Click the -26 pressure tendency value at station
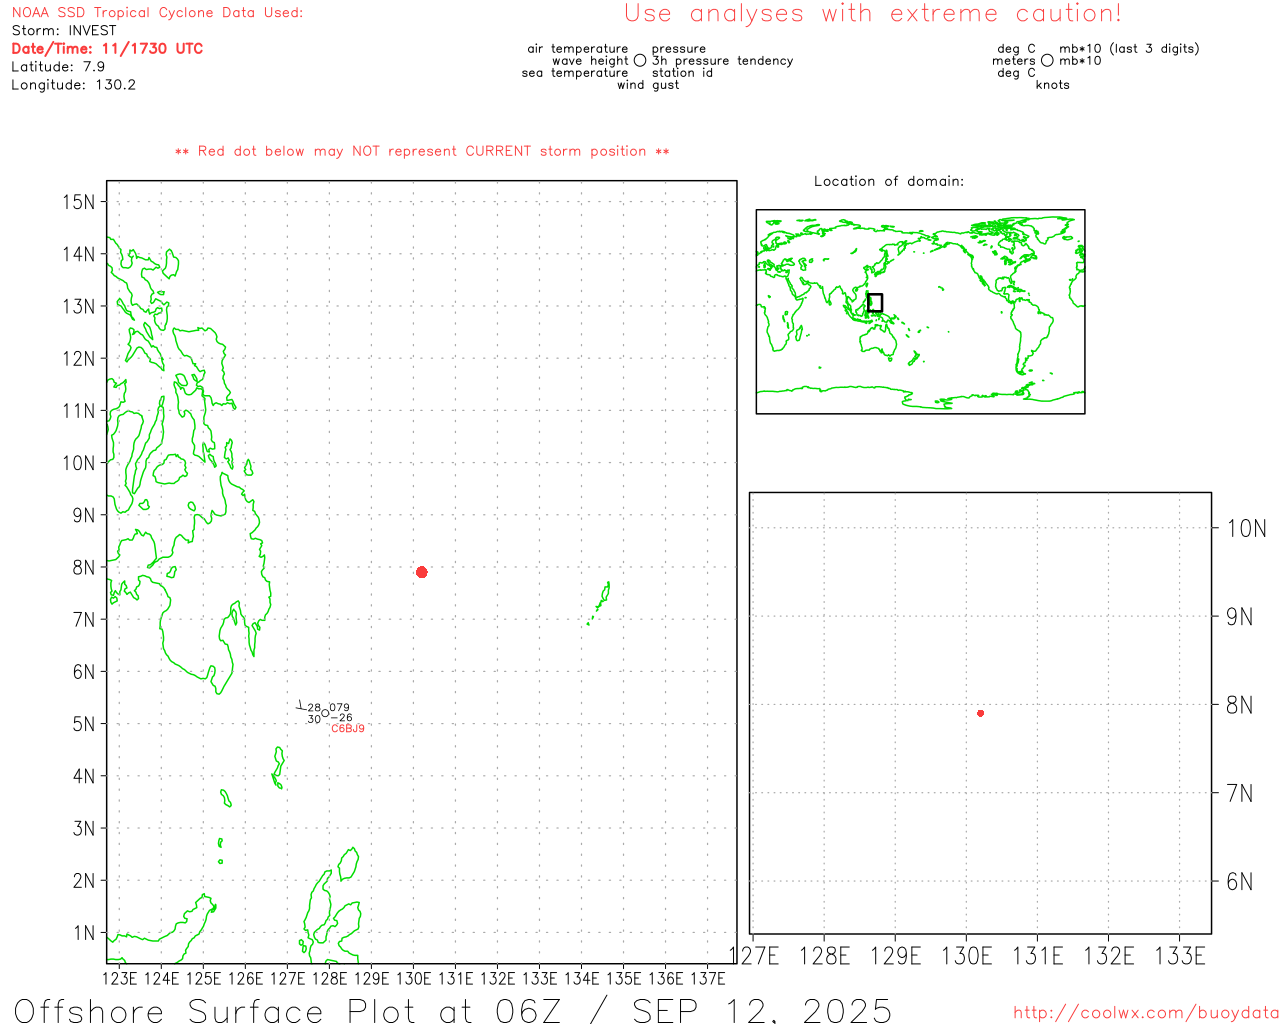The height and width of the screenshot is (1024, 1280). 342,718
